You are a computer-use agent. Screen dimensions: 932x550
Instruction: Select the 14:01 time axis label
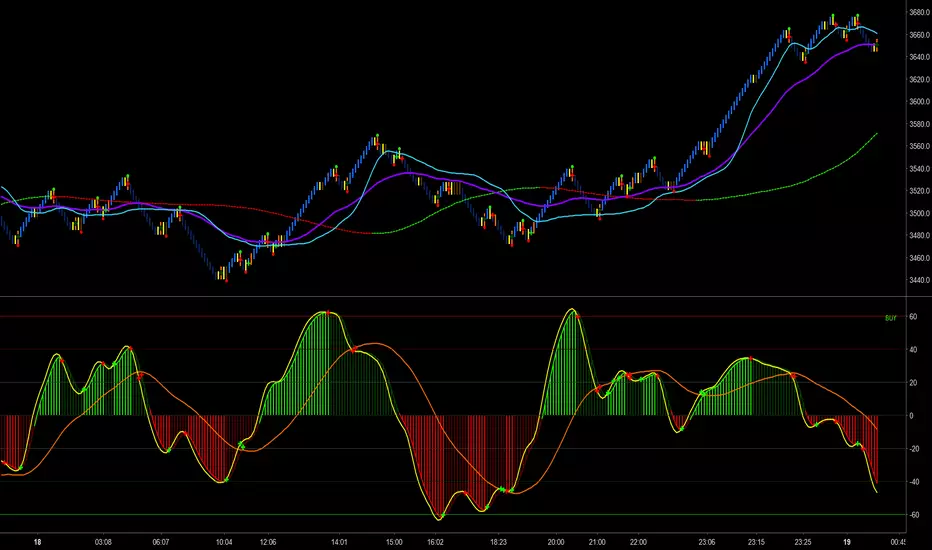(x=339, y=541)
